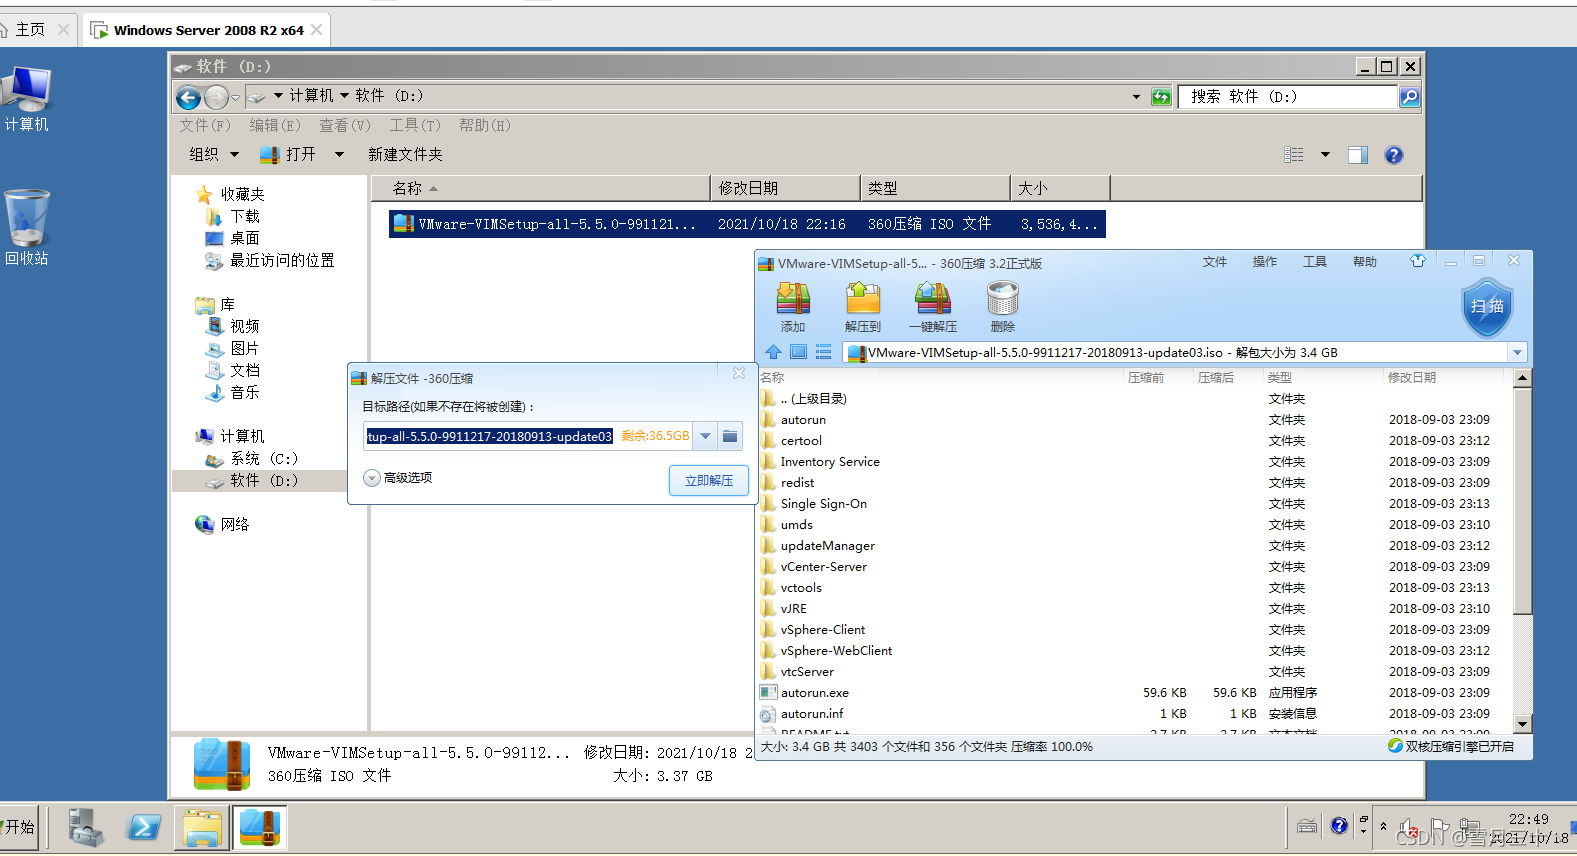Image resolution: width=1577 pixels, height=856 pixels.
Task: Open the 帮助 menu in 360压缩
Action: coord(1365,262)
